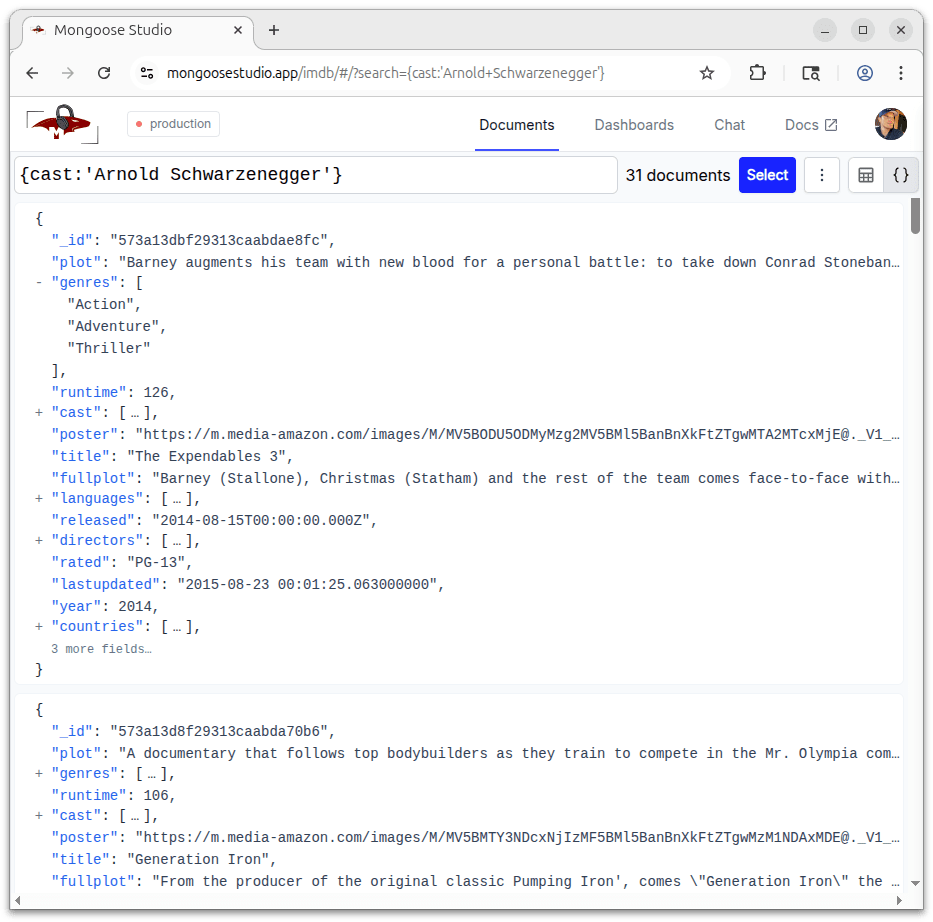The height and width of the screenshot is (922, 933).
Task: Click the browser address bar URL
Action: pos(386,73)
